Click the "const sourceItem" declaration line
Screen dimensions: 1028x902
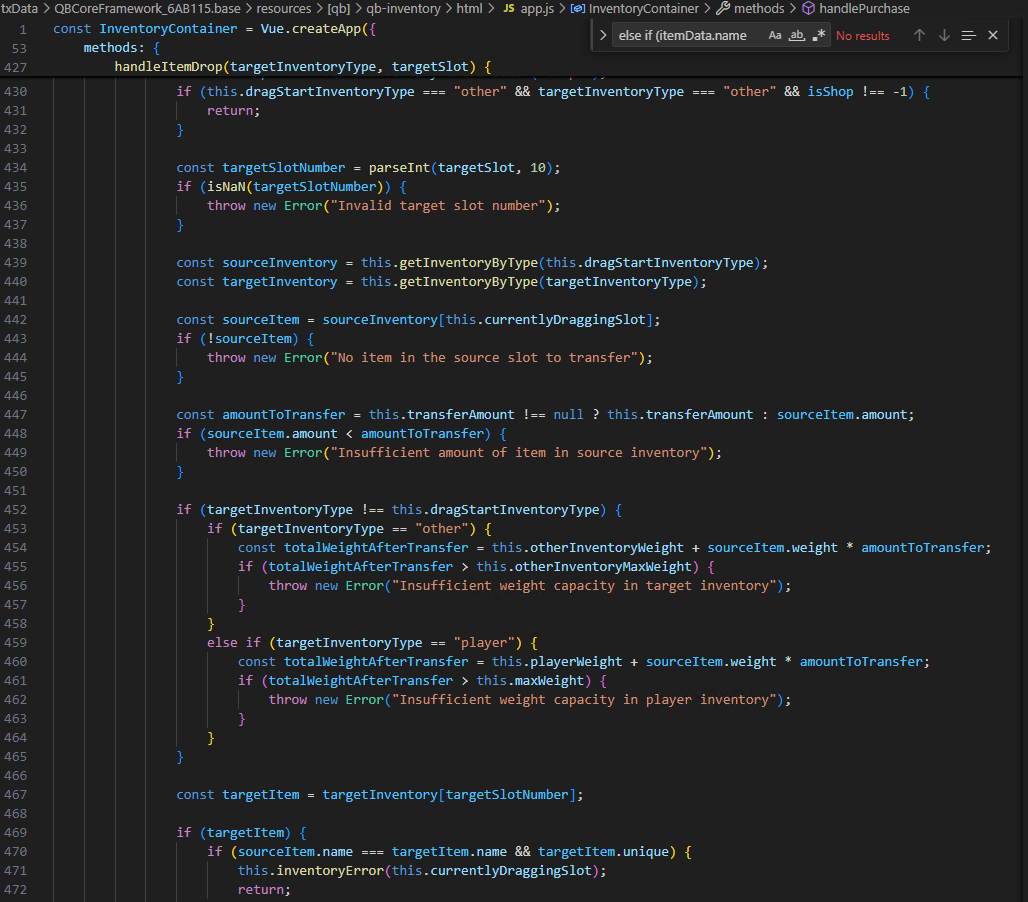pos(418,320)
